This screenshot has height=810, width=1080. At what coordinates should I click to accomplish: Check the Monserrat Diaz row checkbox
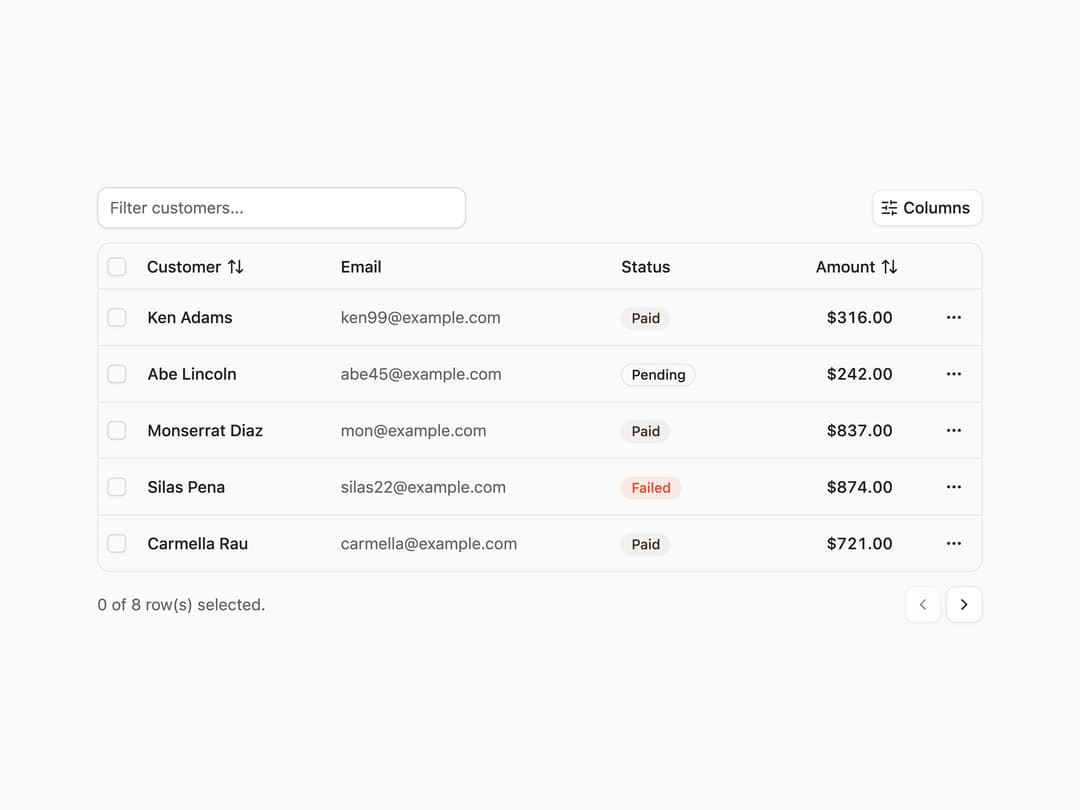coord(117,430)
